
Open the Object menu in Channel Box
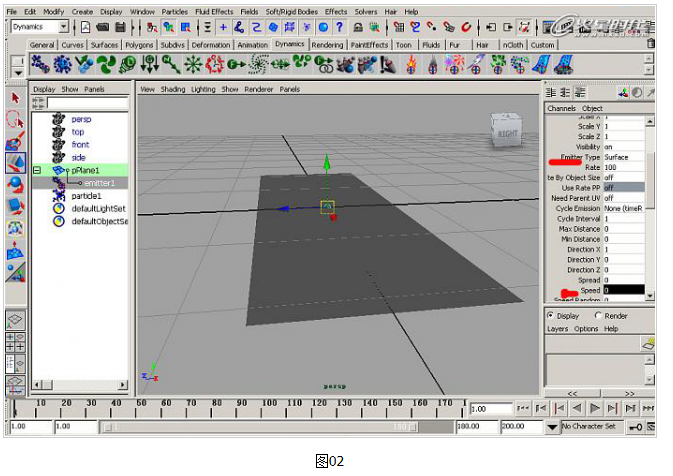coord(592,108)
